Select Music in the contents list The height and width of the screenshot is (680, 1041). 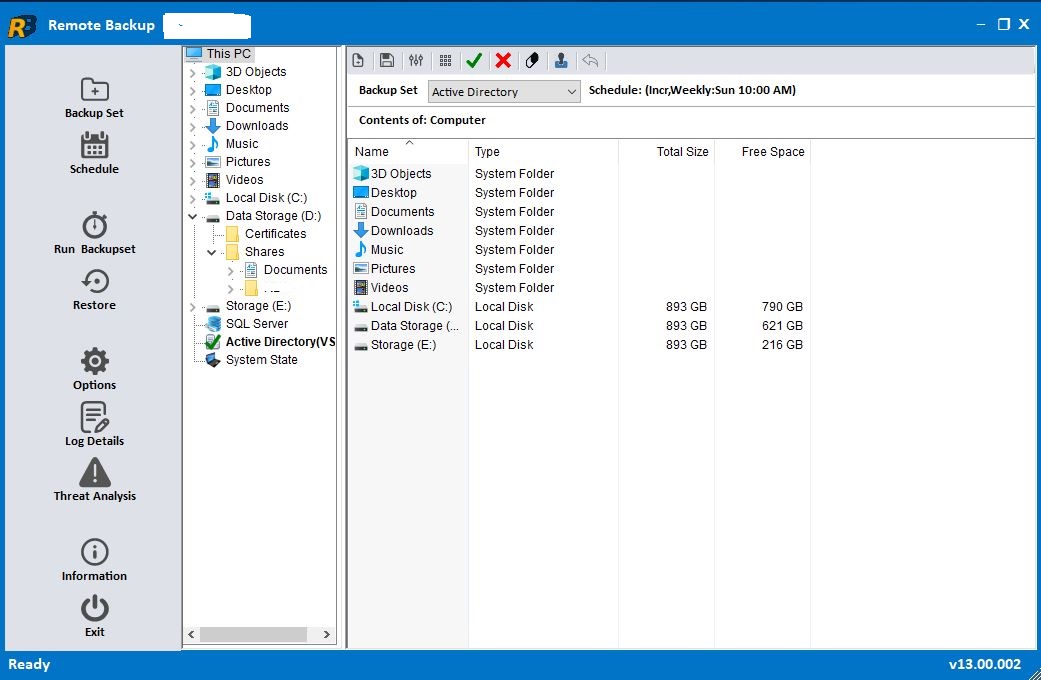click(387, 250)
